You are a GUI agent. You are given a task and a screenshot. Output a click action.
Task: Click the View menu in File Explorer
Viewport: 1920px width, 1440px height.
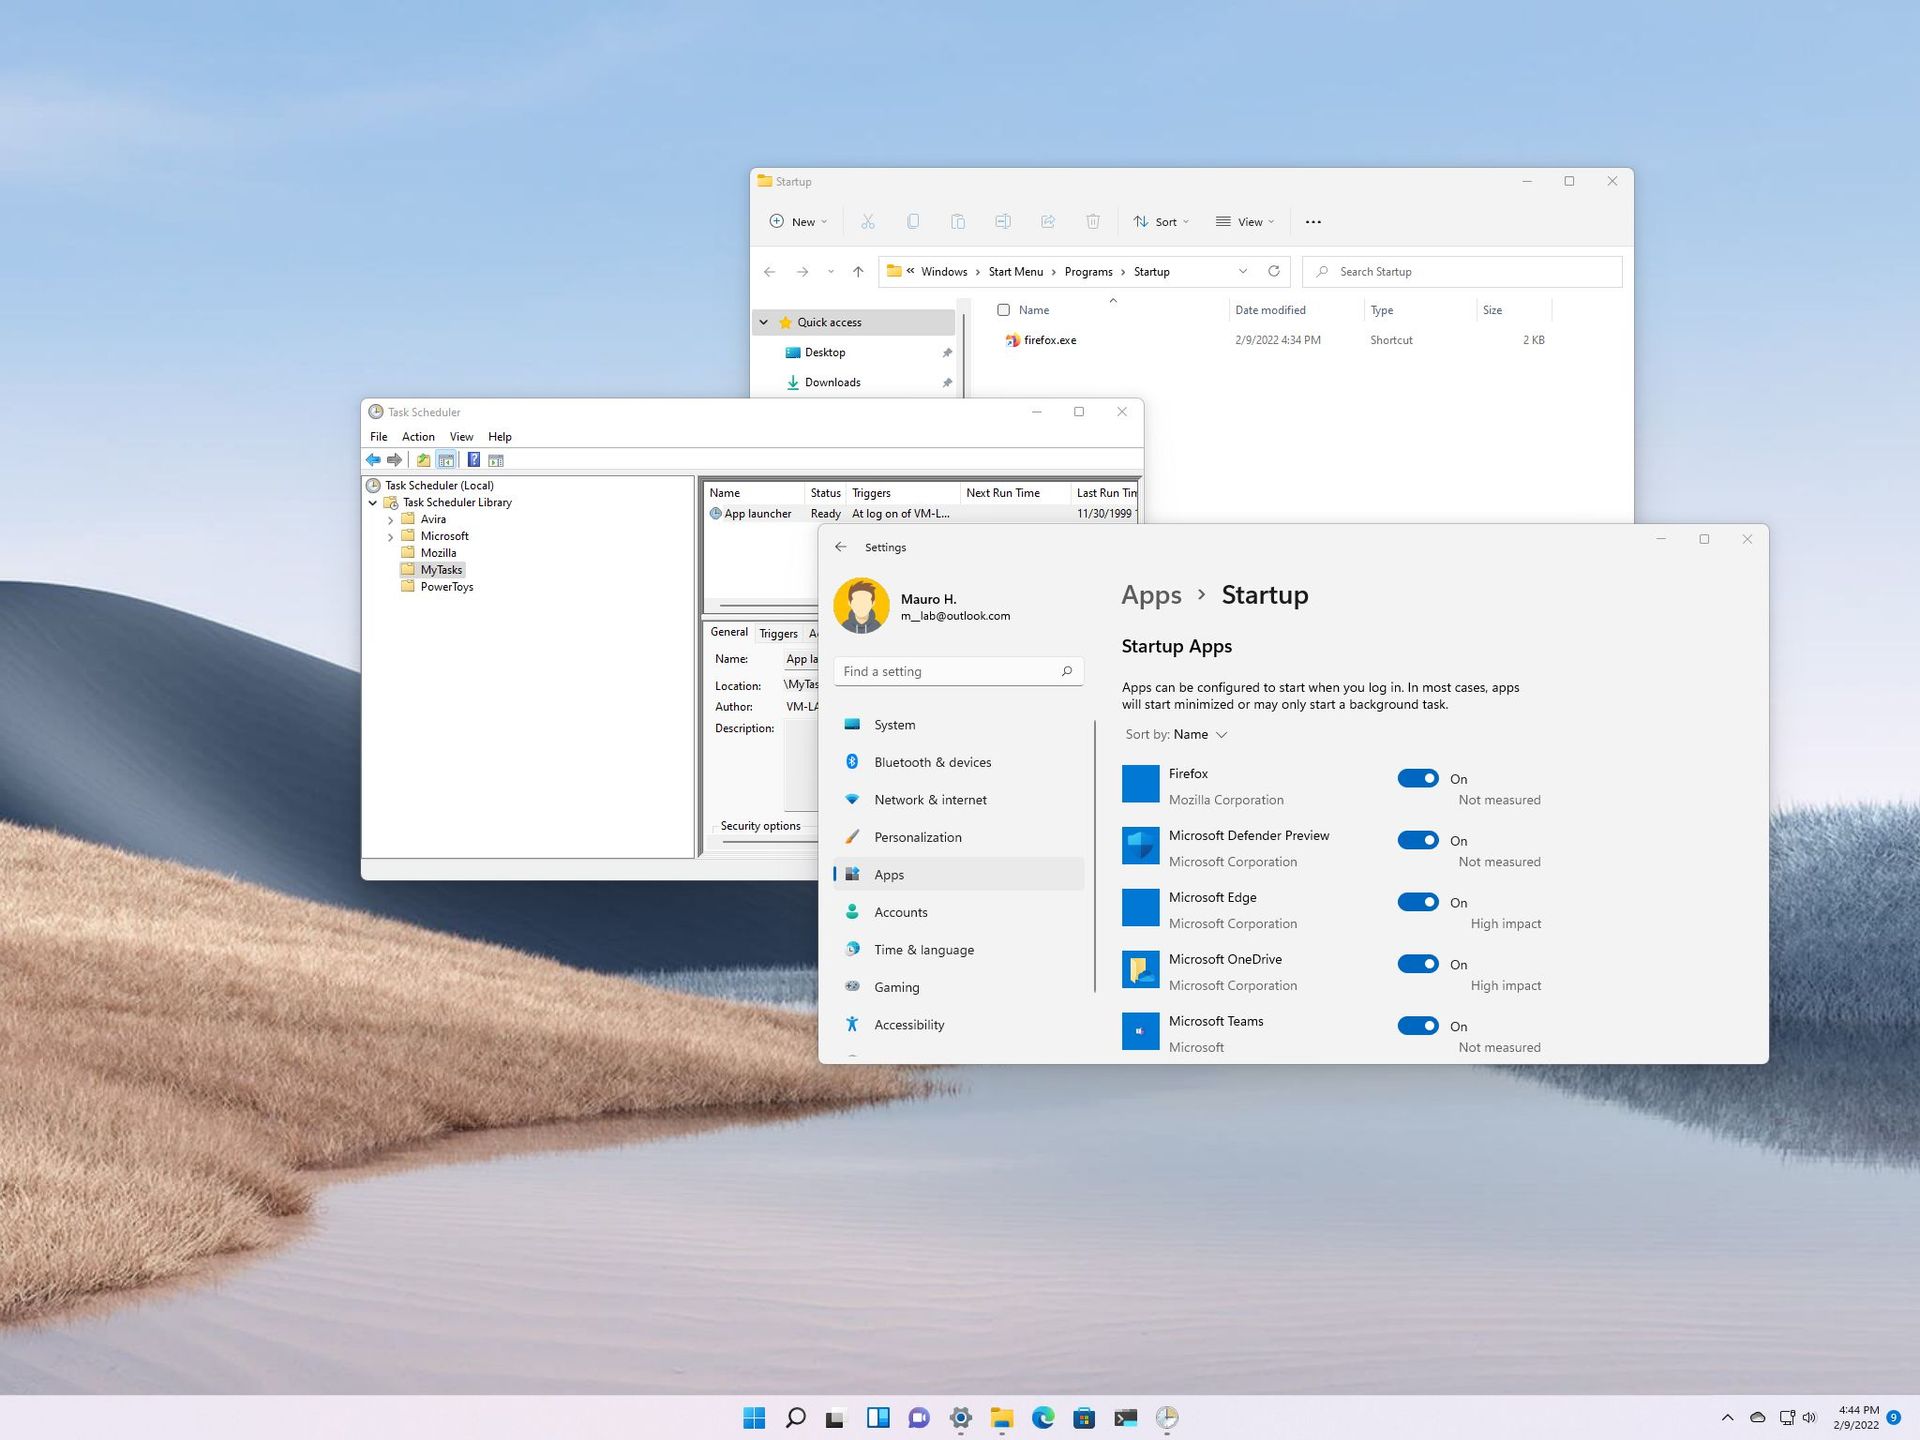1246,222
